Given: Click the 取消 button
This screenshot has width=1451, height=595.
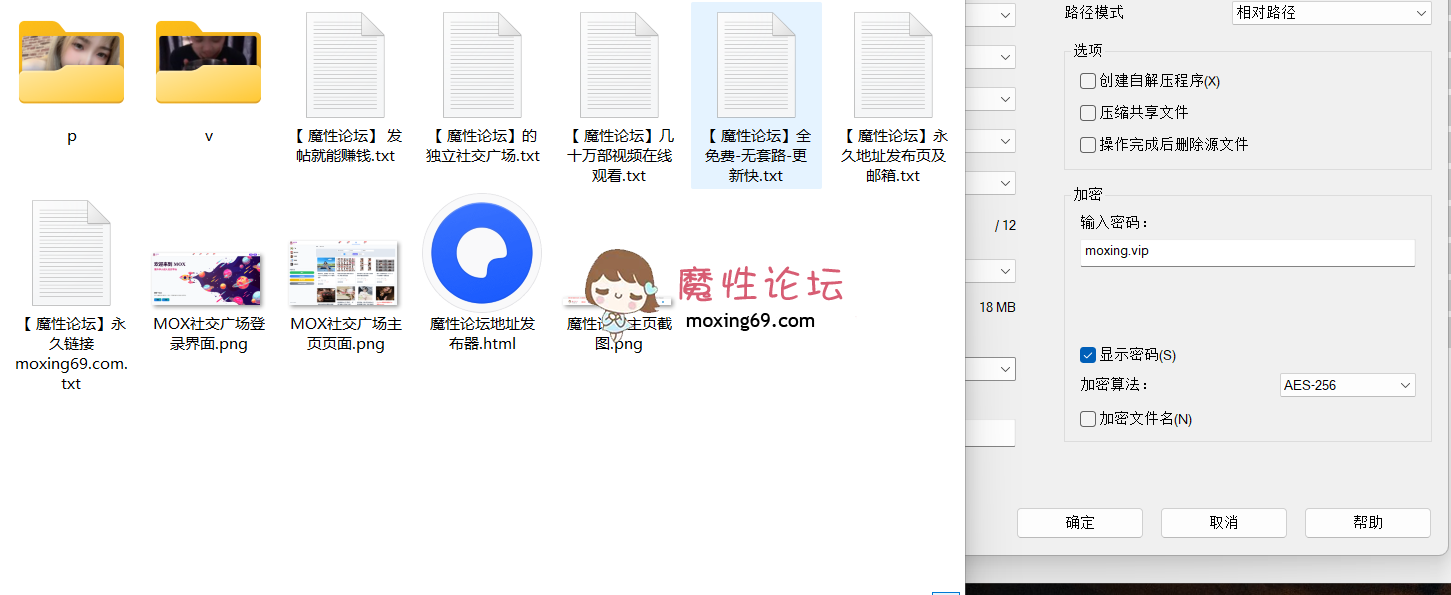Looking at the screenshot, I should point(1223,523).
